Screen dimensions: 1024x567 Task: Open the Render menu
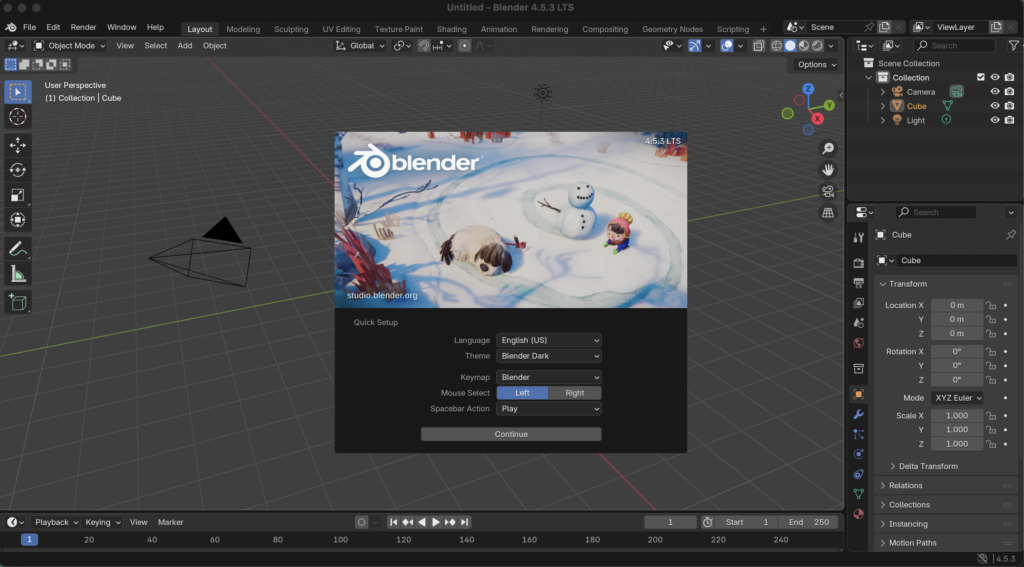tap(83, 27)
